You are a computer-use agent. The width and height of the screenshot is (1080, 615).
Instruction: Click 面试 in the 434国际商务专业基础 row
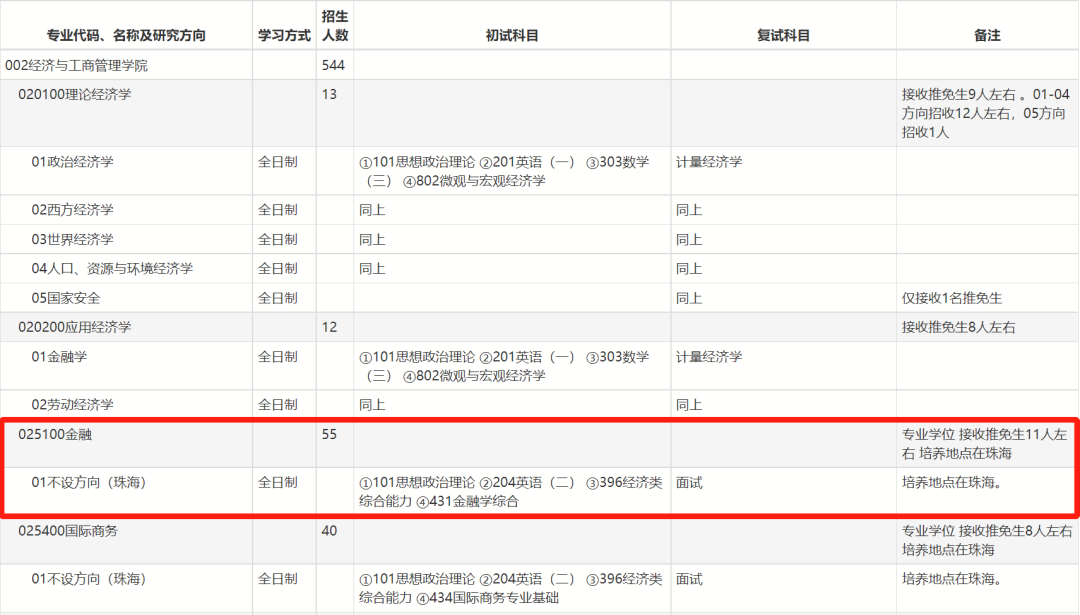689,579
